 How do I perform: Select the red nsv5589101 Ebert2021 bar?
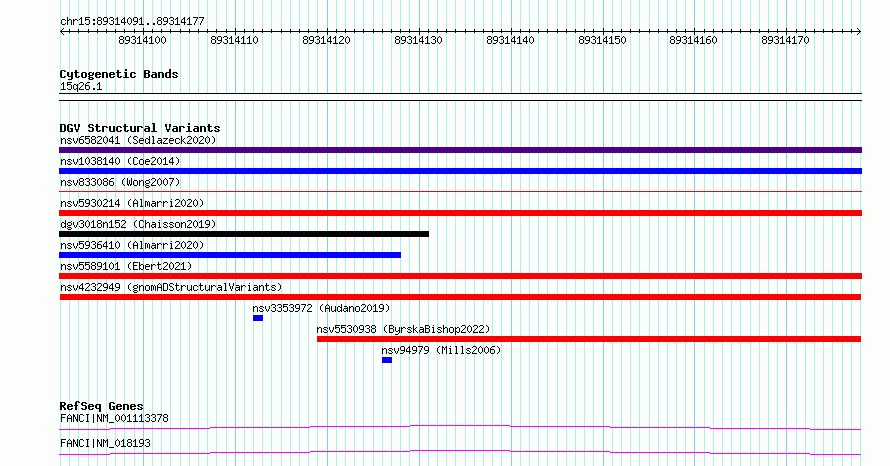(x=460, y=276)
